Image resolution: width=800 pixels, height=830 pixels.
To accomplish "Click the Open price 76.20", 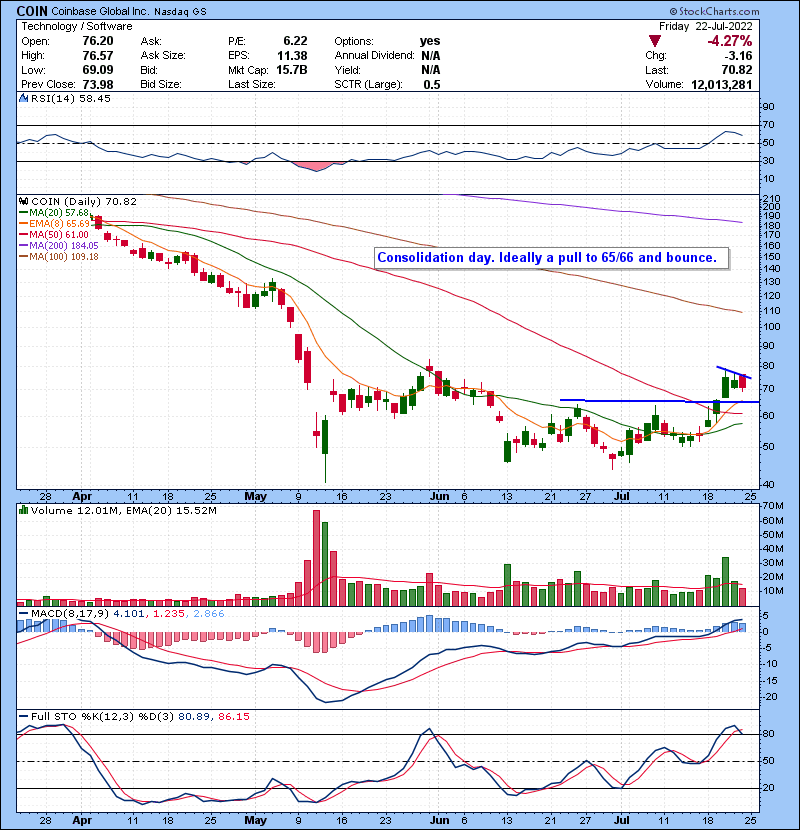I will coord(98,41).
